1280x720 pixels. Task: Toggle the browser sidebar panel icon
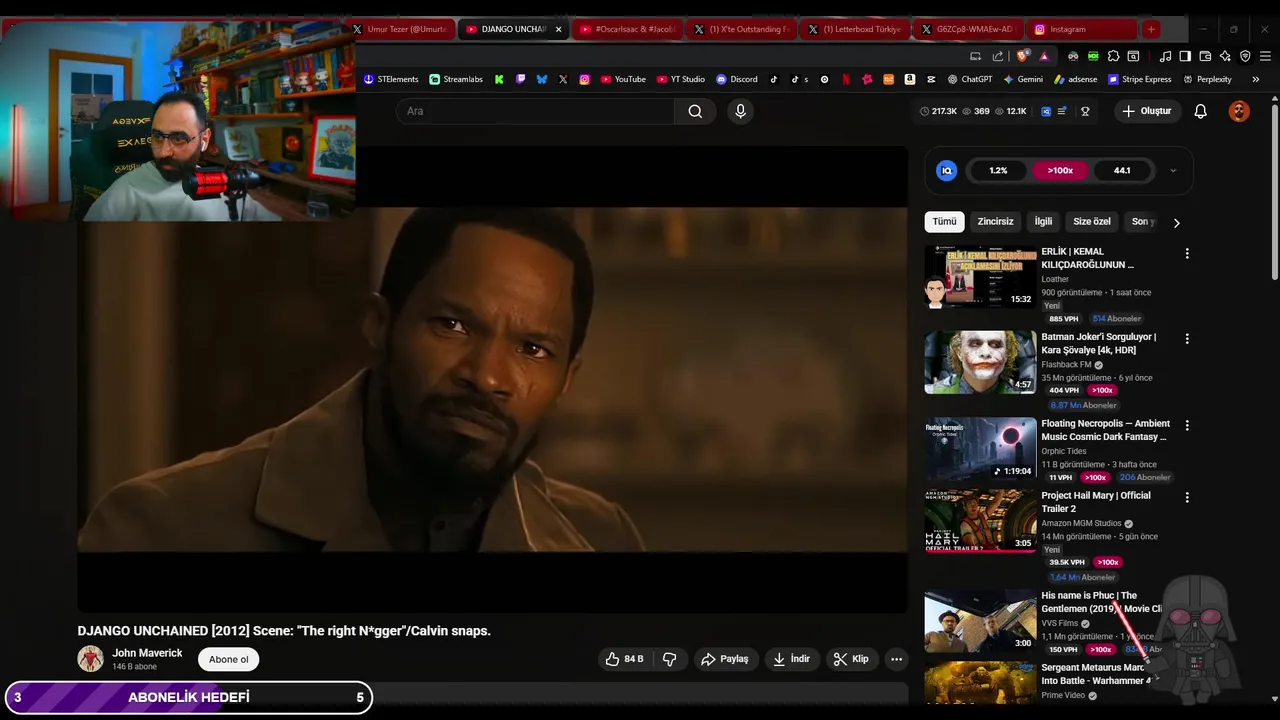tap(1185, 56)
